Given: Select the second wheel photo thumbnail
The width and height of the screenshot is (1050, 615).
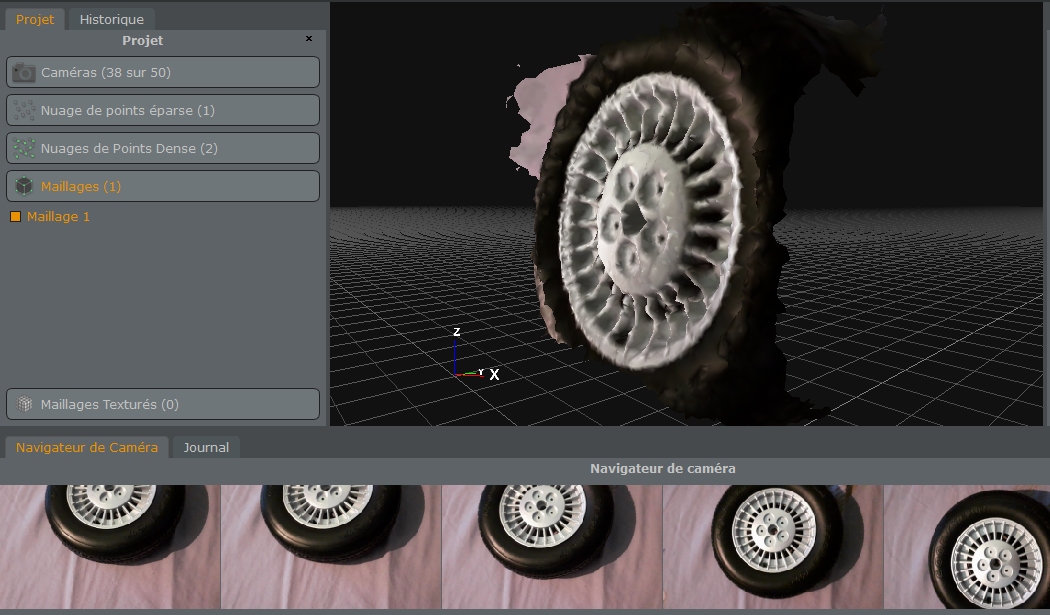Looking at the screenshot, I should point(331,547).
